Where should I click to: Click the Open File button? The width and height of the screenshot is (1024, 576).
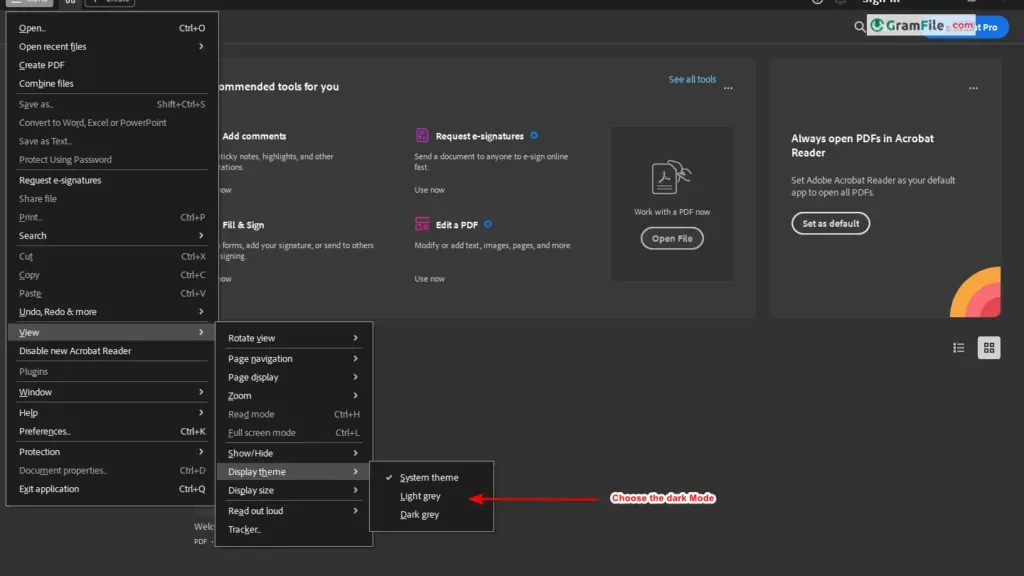(x=671, y=238)
